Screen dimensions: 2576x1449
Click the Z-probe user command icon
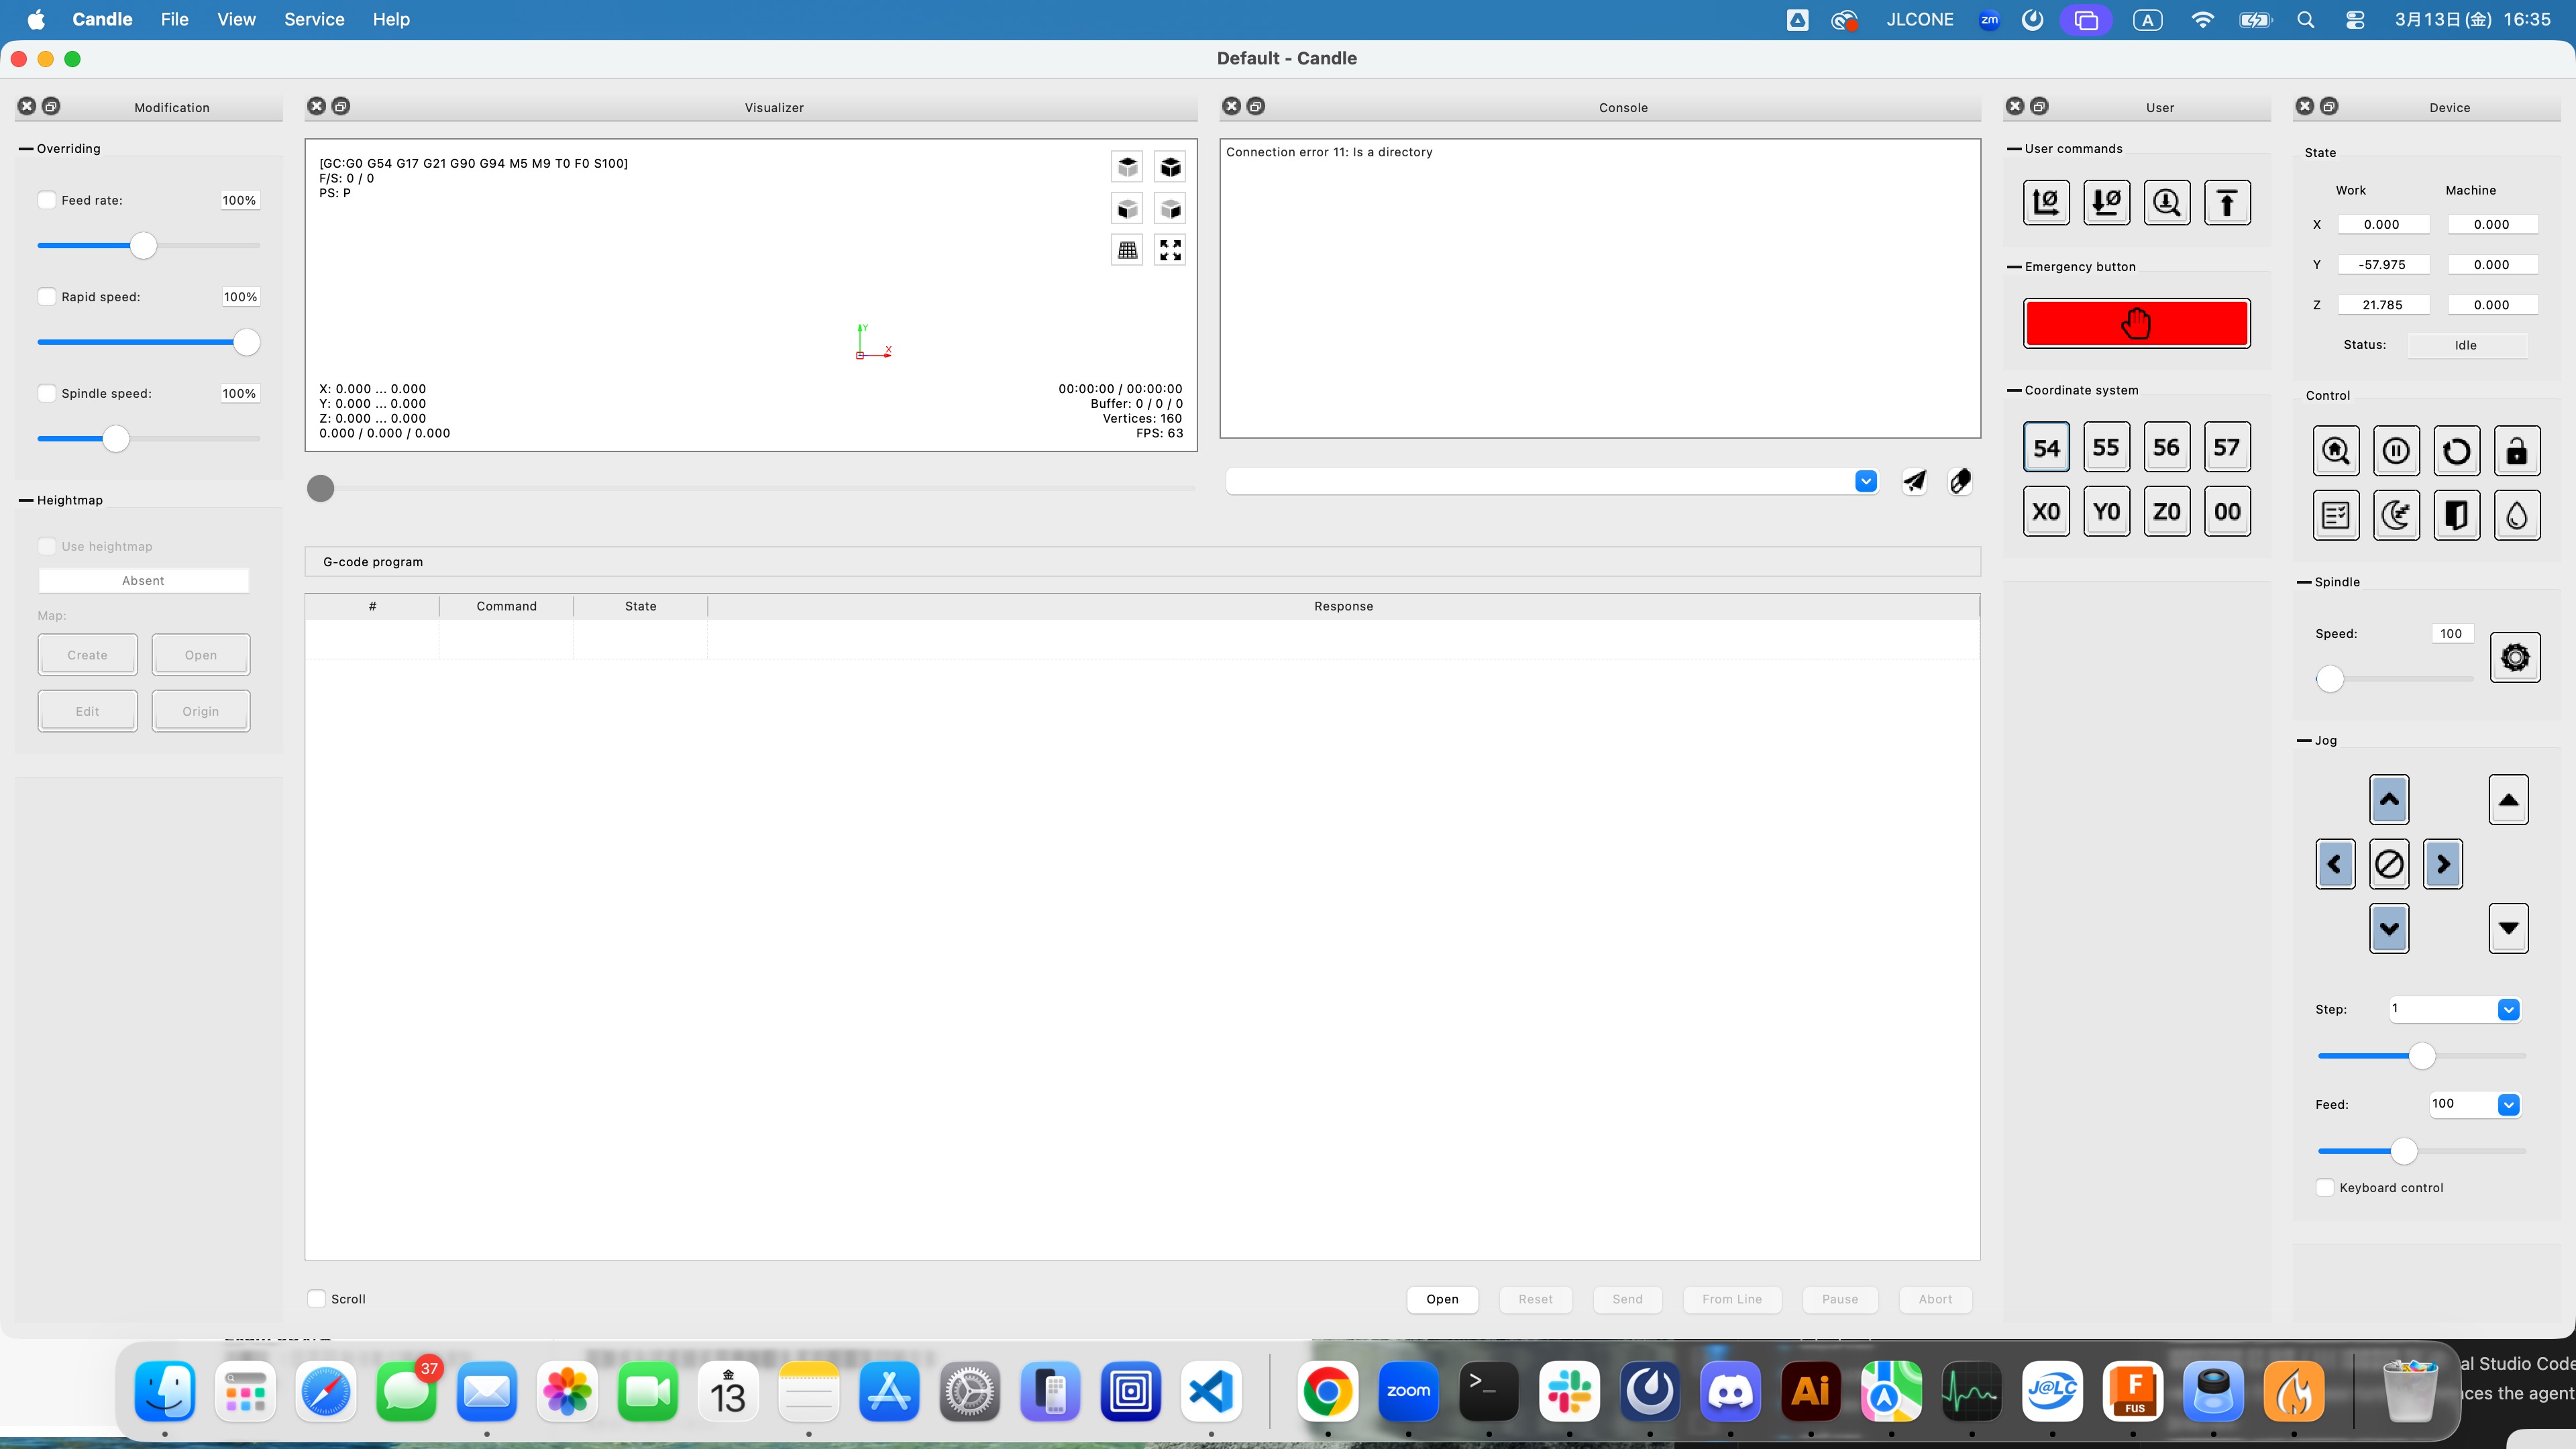2166,203
